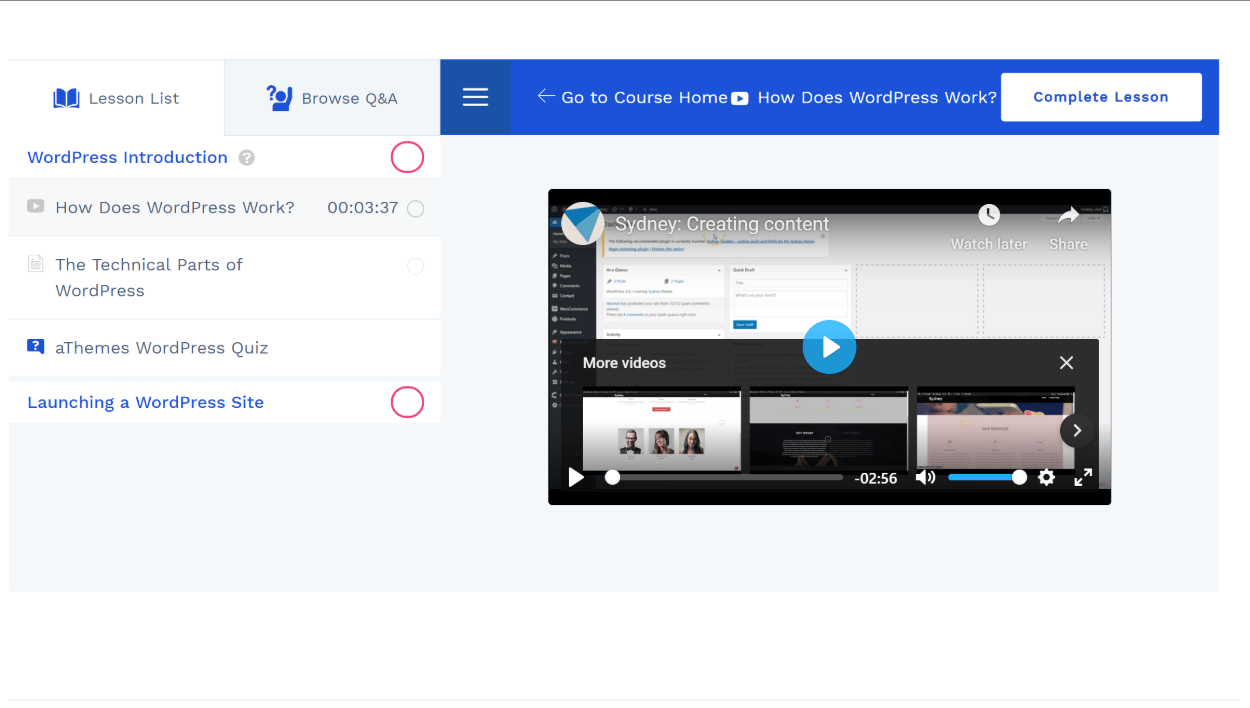Click the quiz icon beside aThemes WordPress Quiz

(x=36, y=347)
